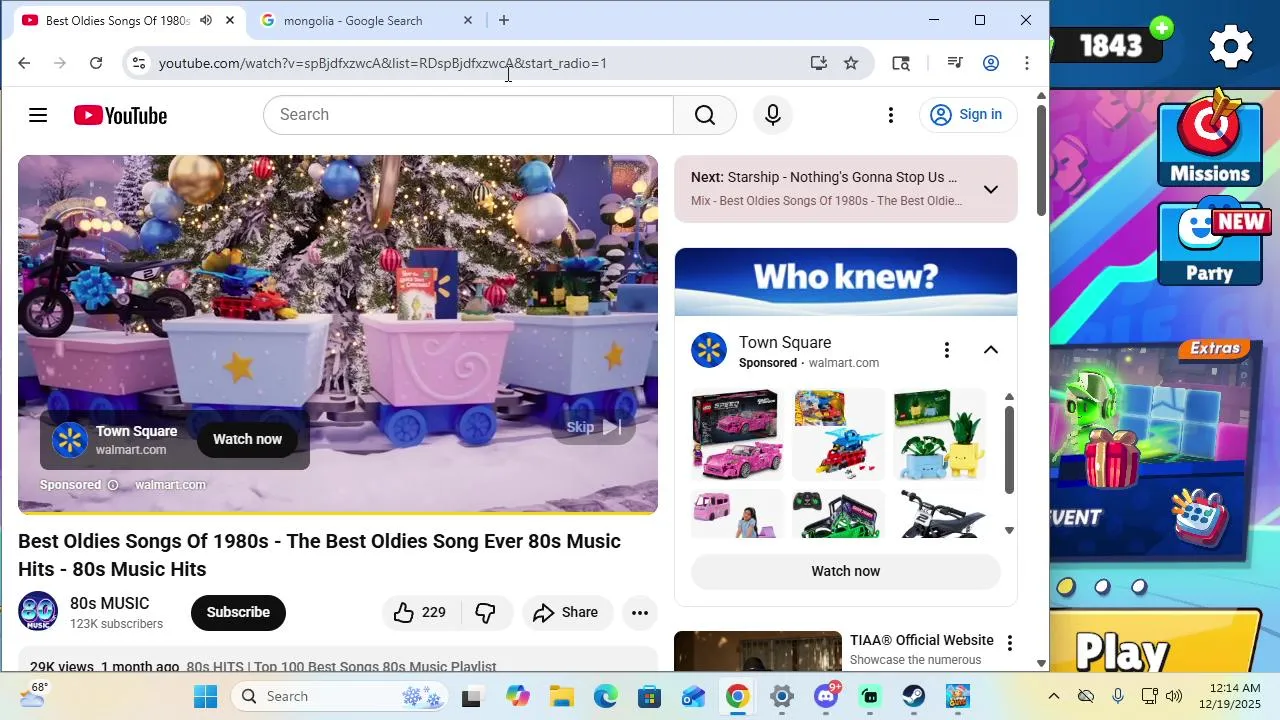Open a new browser tab
Viewport: 1280px width, 720px height.
504,20
